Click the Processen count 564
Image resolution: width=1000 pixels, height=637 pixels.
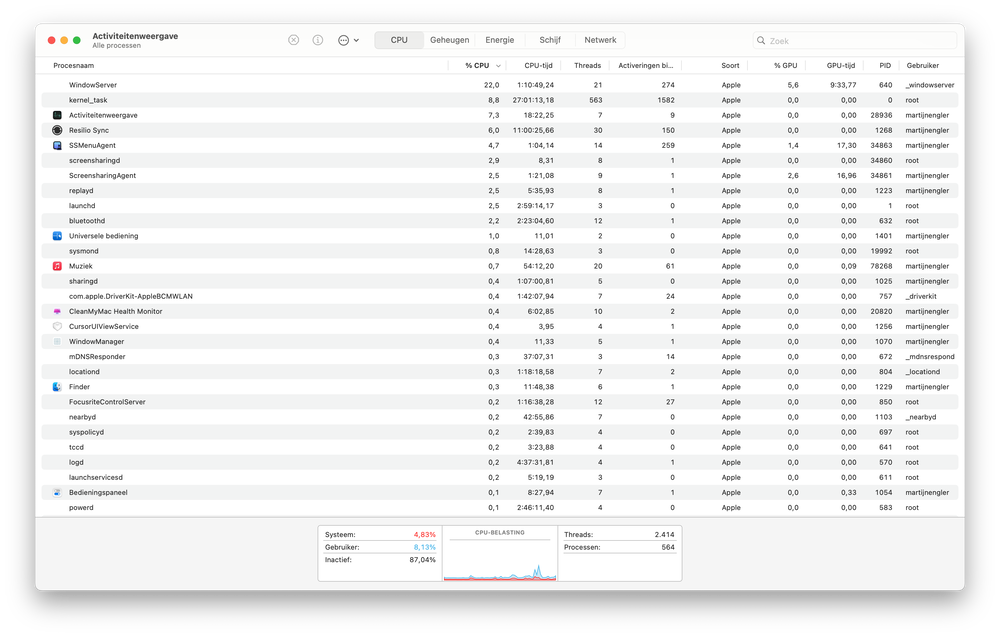pos(668,547)
